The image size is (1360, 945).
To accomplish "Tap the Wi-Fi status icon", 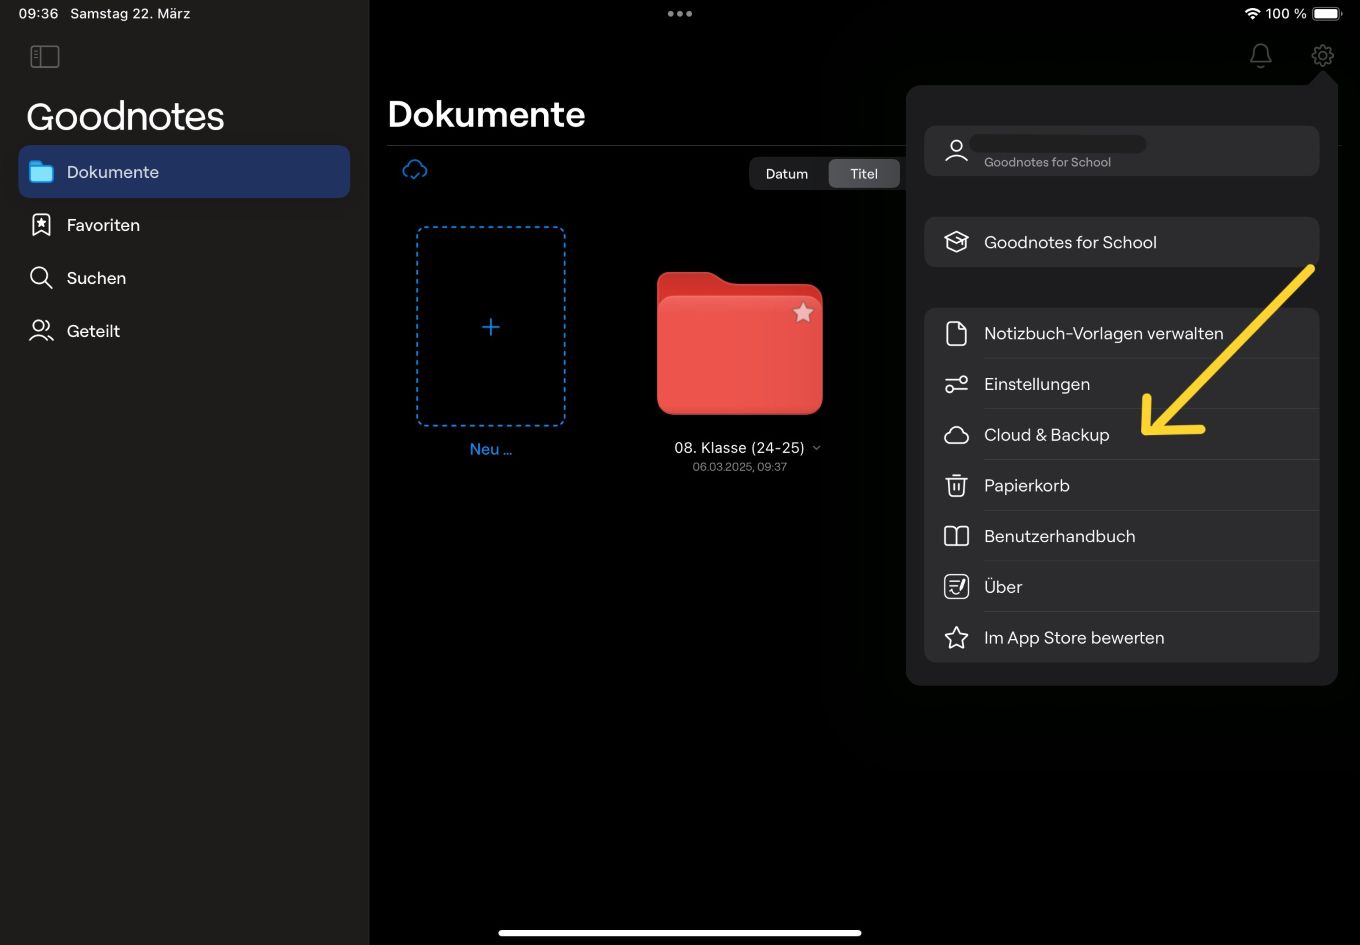I will (x=1252, y=14).
